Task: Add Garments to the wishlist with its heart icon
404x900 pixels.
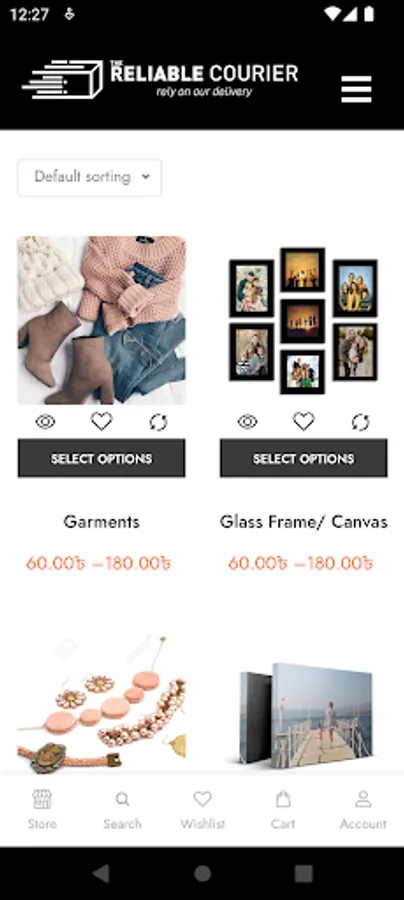Action: point(102,422)
